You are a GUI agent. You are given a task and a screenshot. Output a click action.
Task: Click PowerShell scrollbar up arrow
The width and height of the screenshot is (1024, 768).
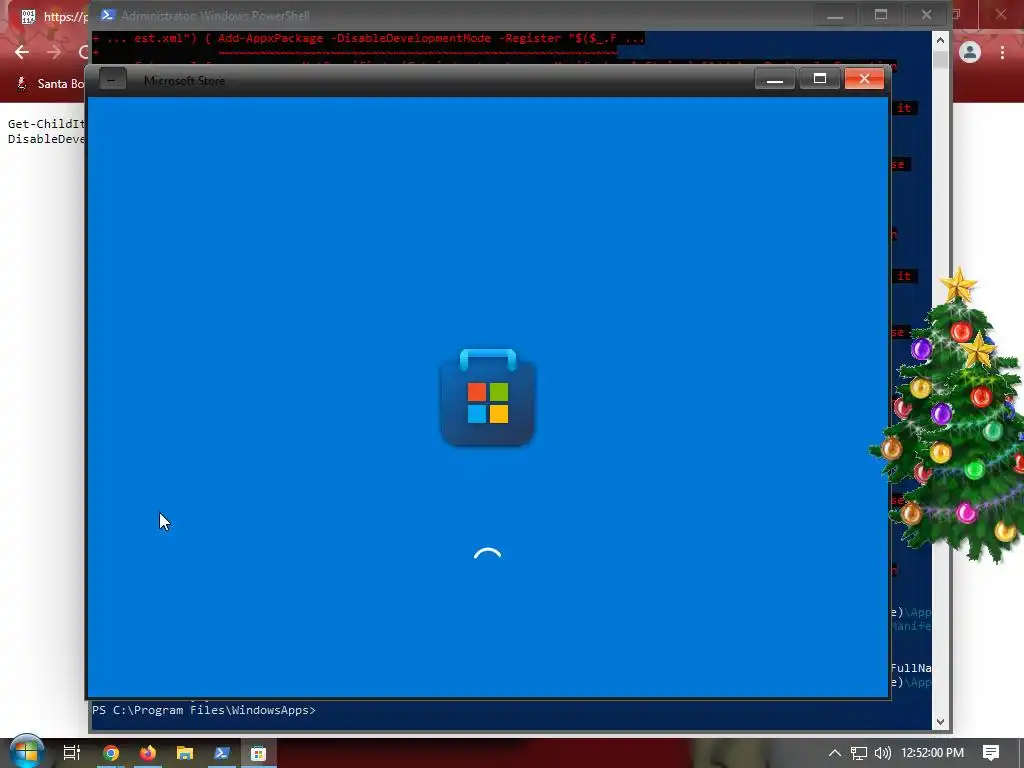940,40
